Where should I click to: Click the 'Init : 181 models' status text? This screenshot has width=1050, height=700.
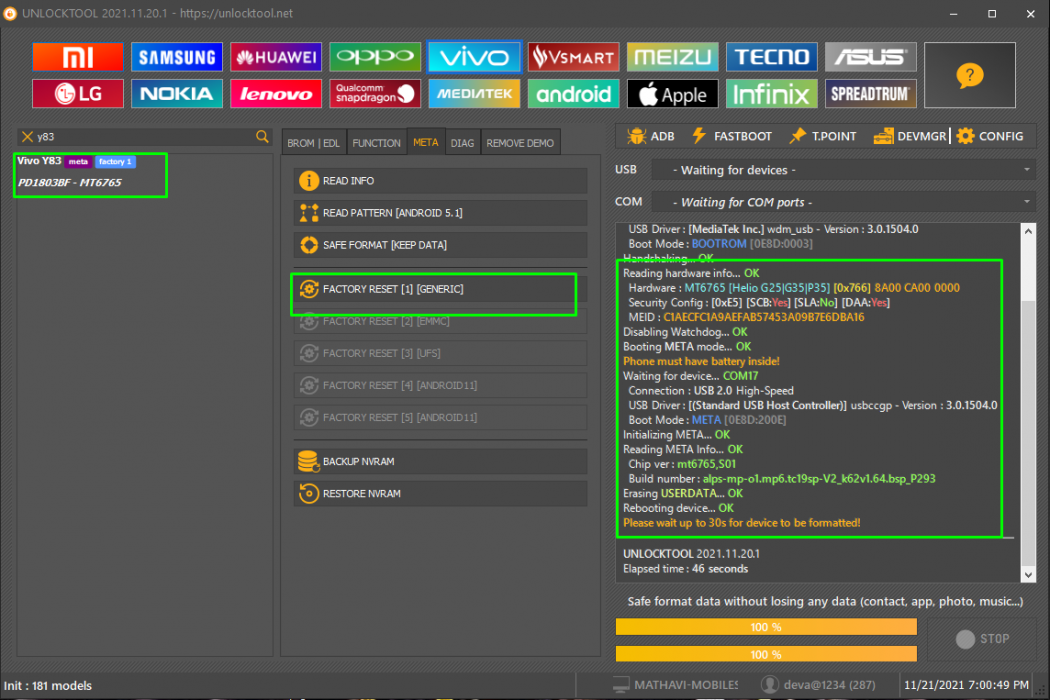click(x=48, y=685)
